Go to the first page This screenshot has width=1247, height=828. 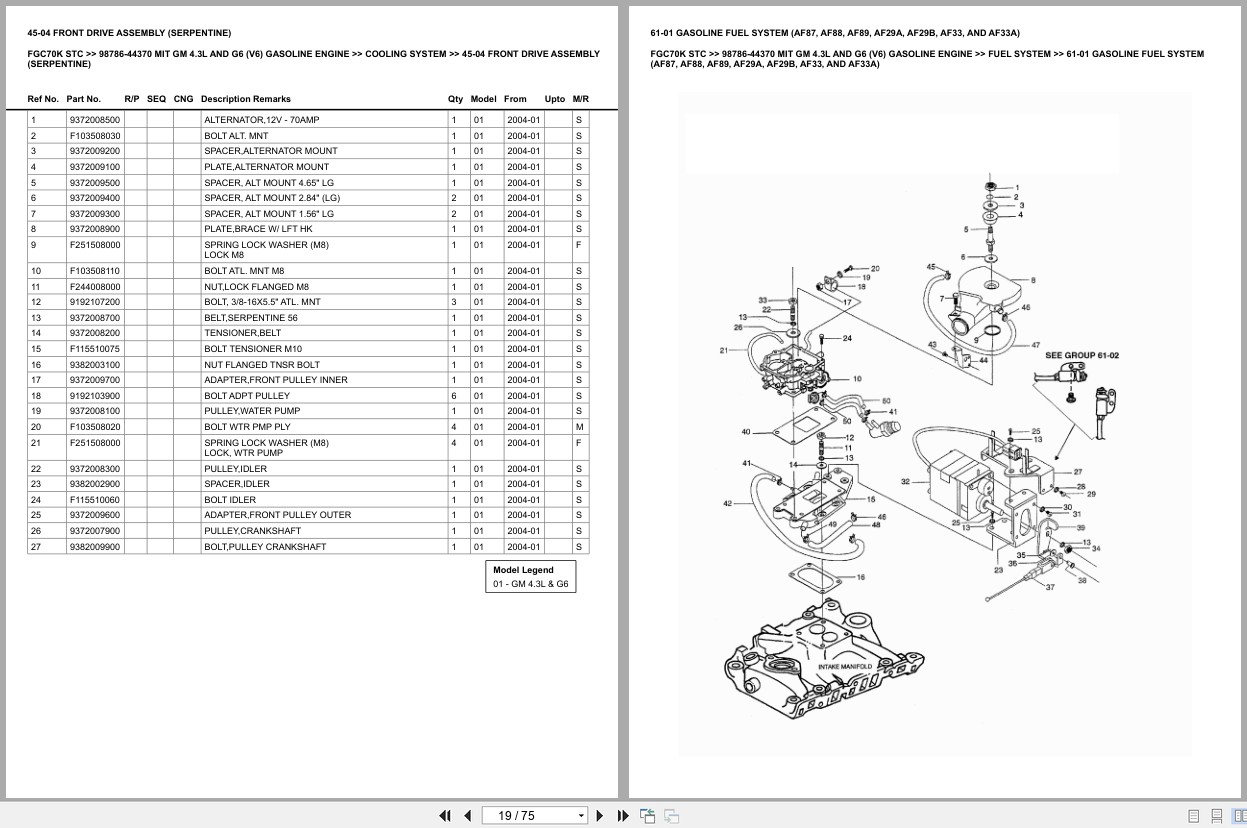445,816
